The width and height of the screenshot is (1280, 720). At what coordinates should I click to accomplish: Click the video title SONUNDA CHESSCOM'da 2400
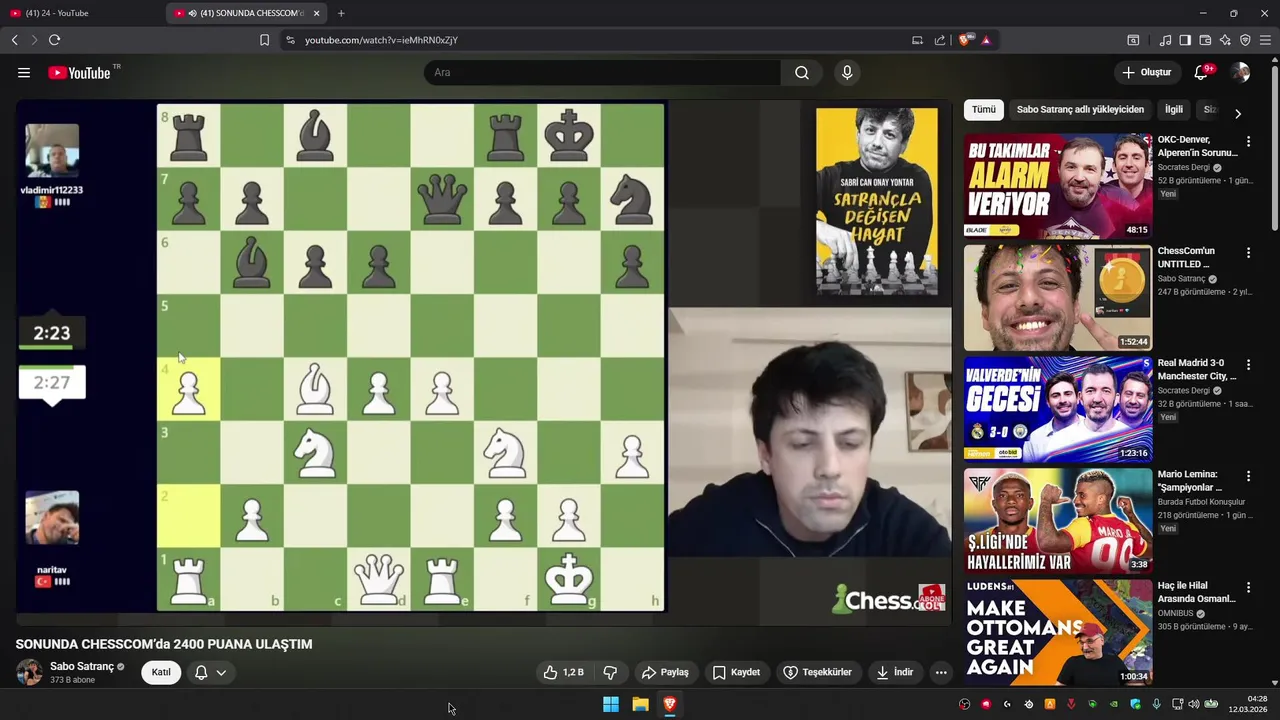pyautogui.click(x=164, y=644)
